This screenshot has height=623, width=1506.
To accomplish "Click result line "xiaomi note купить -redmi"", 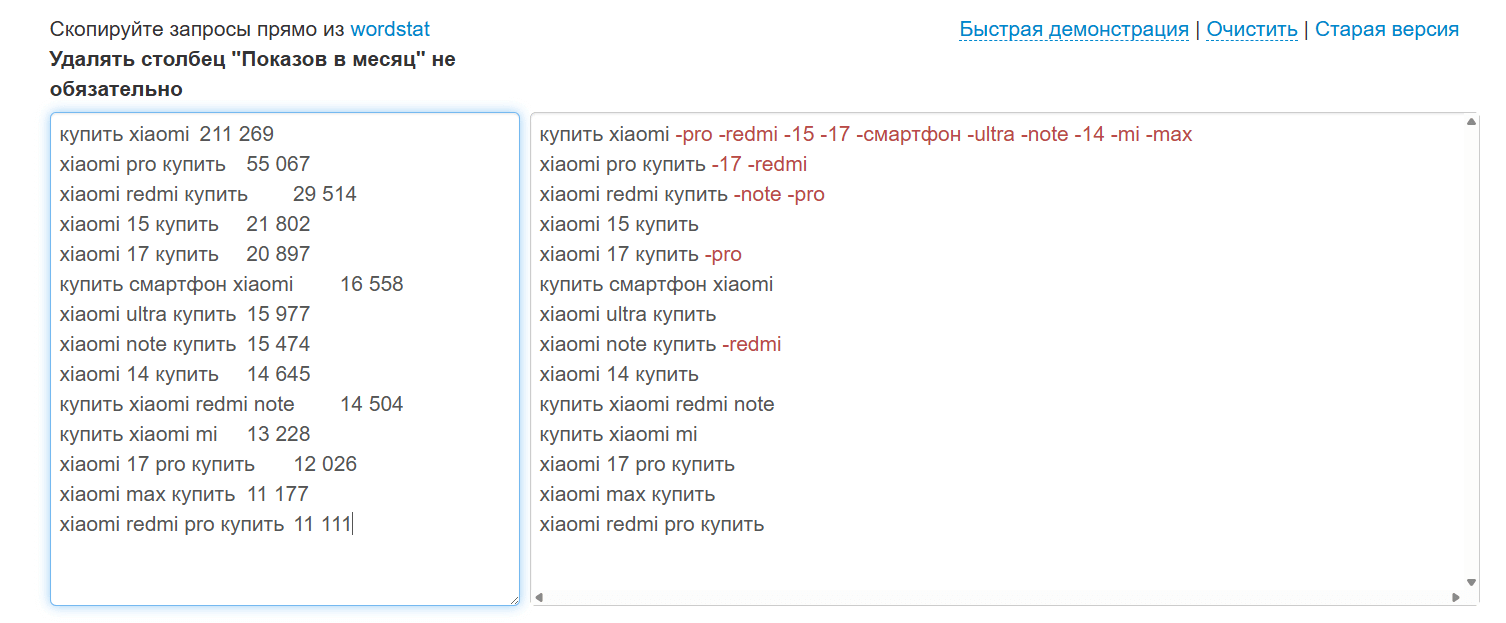I will pyautogui.click(x=660, y=344).
